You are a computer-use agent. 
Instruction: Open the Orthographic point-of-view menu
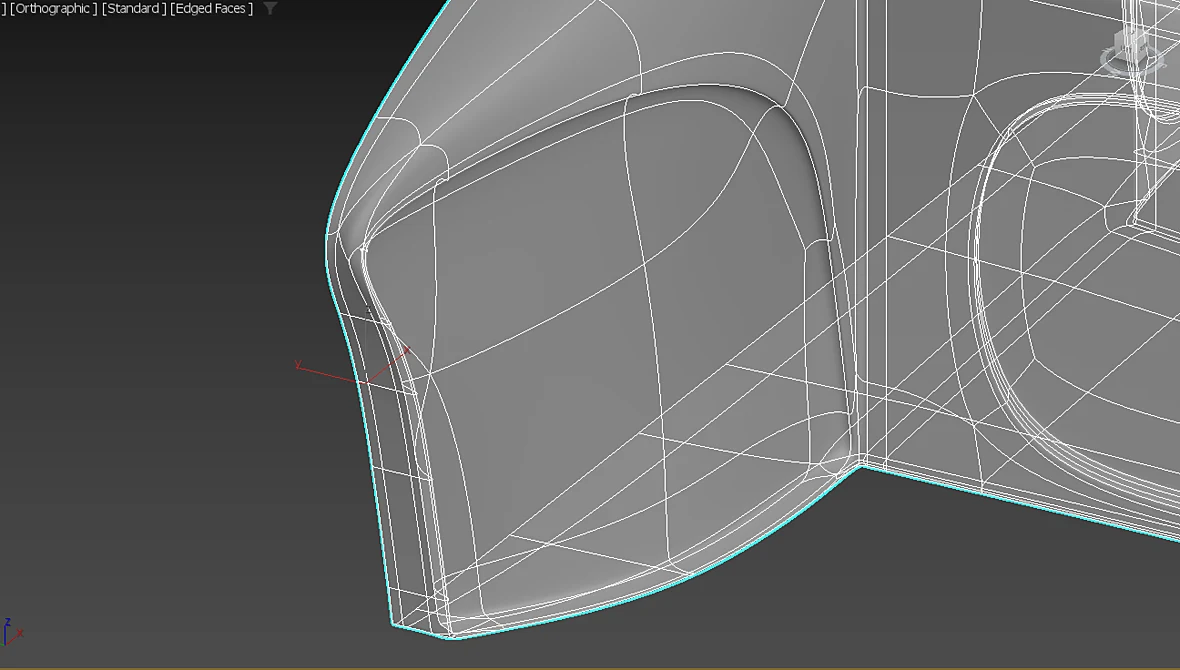coord(53,8)
